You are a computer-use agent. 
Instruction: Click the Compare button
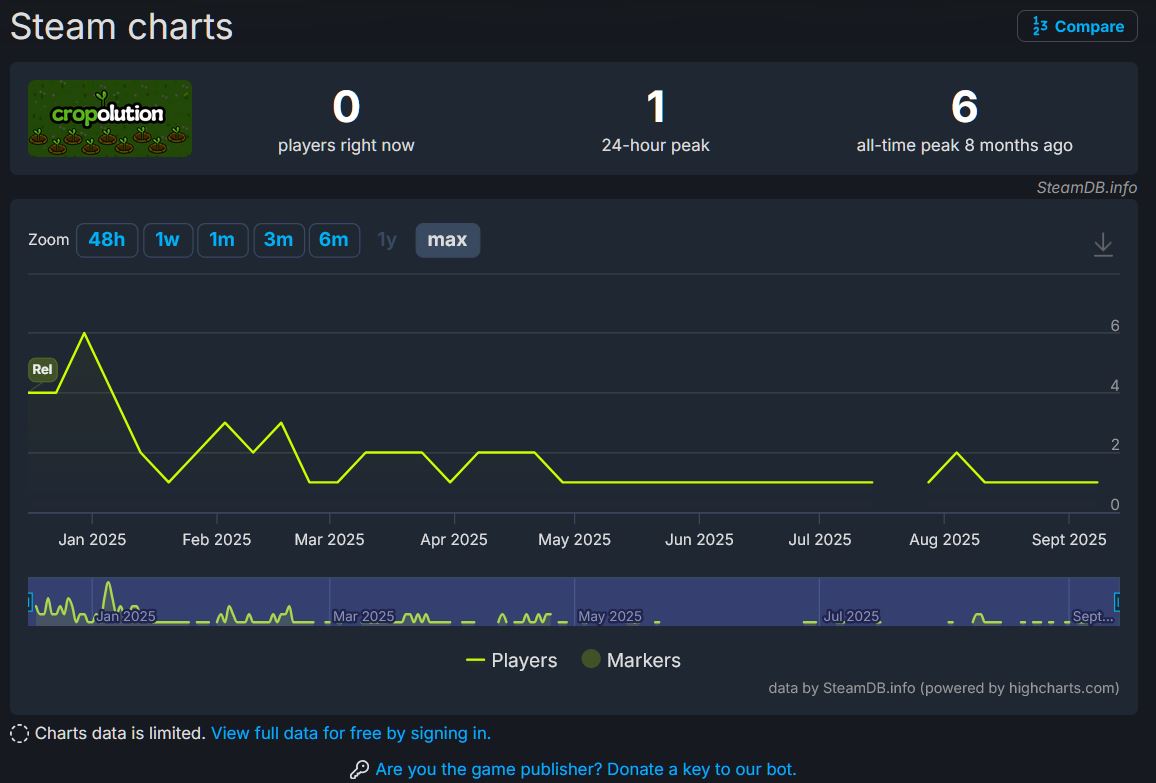pyautogui.click(x=1077, y=27)
